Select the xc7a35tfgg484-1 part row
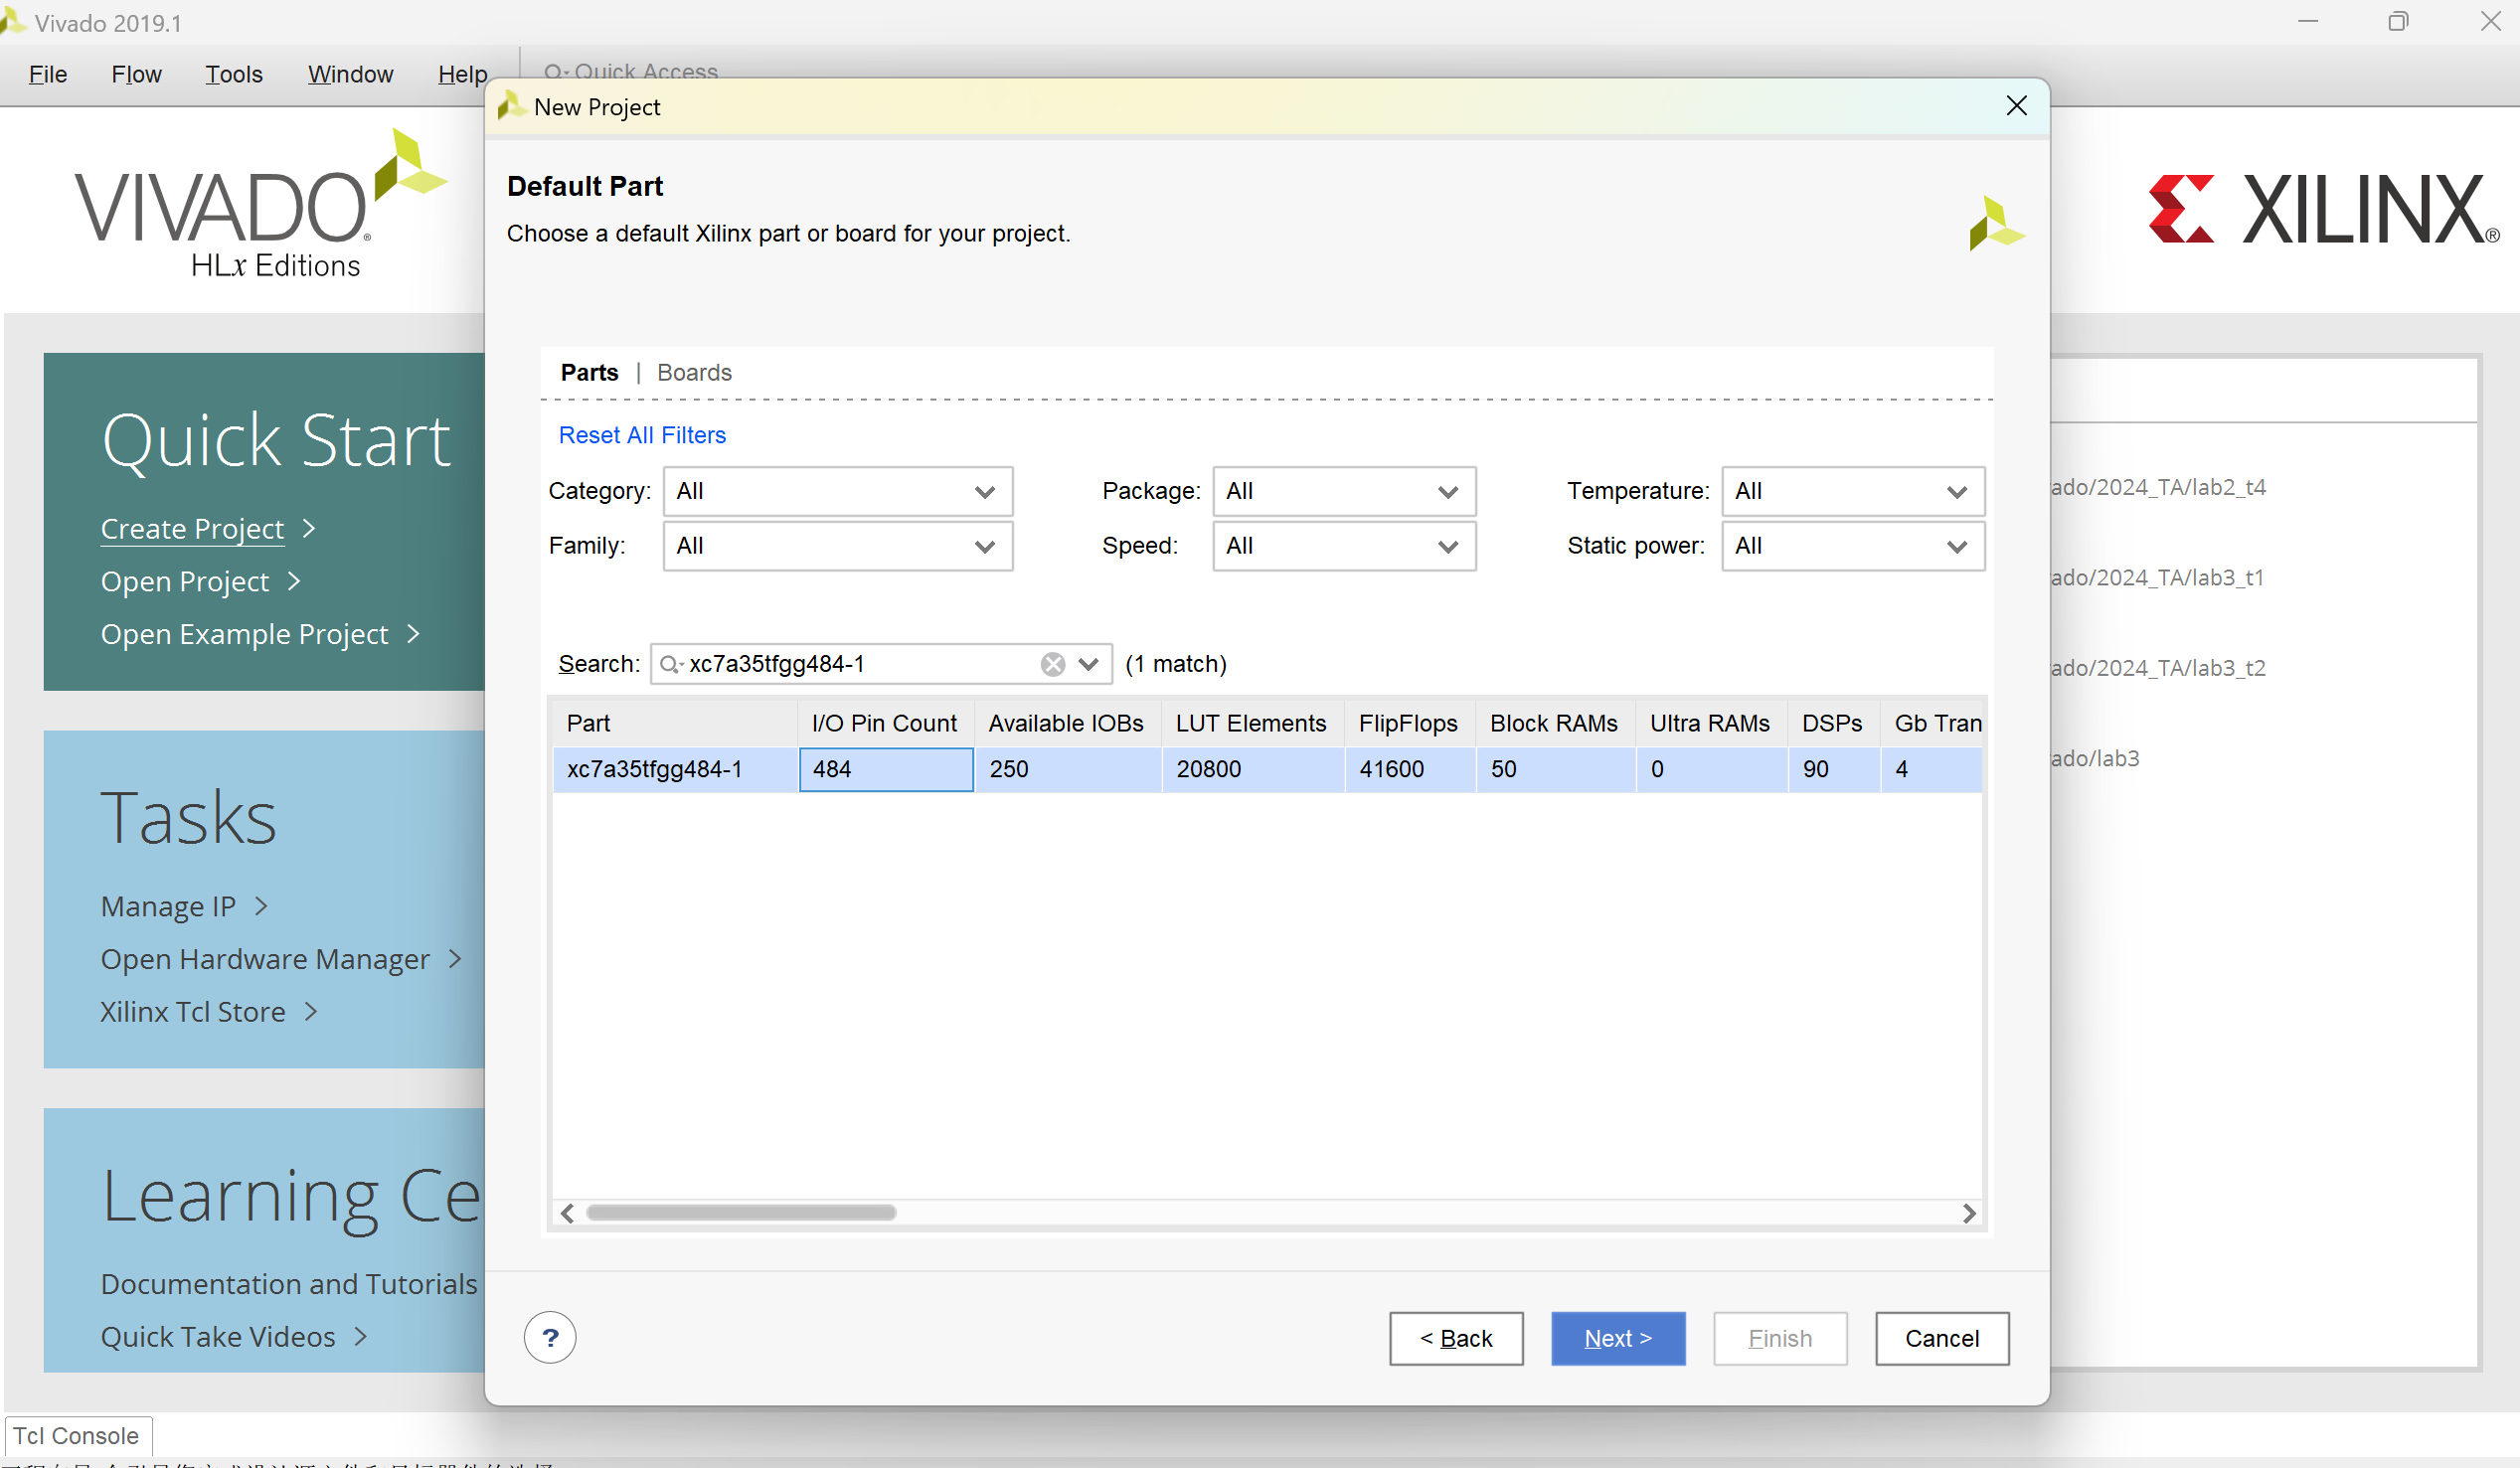Image resolution: width=2520 pixels, height=1468 pixels. point(655,769)
